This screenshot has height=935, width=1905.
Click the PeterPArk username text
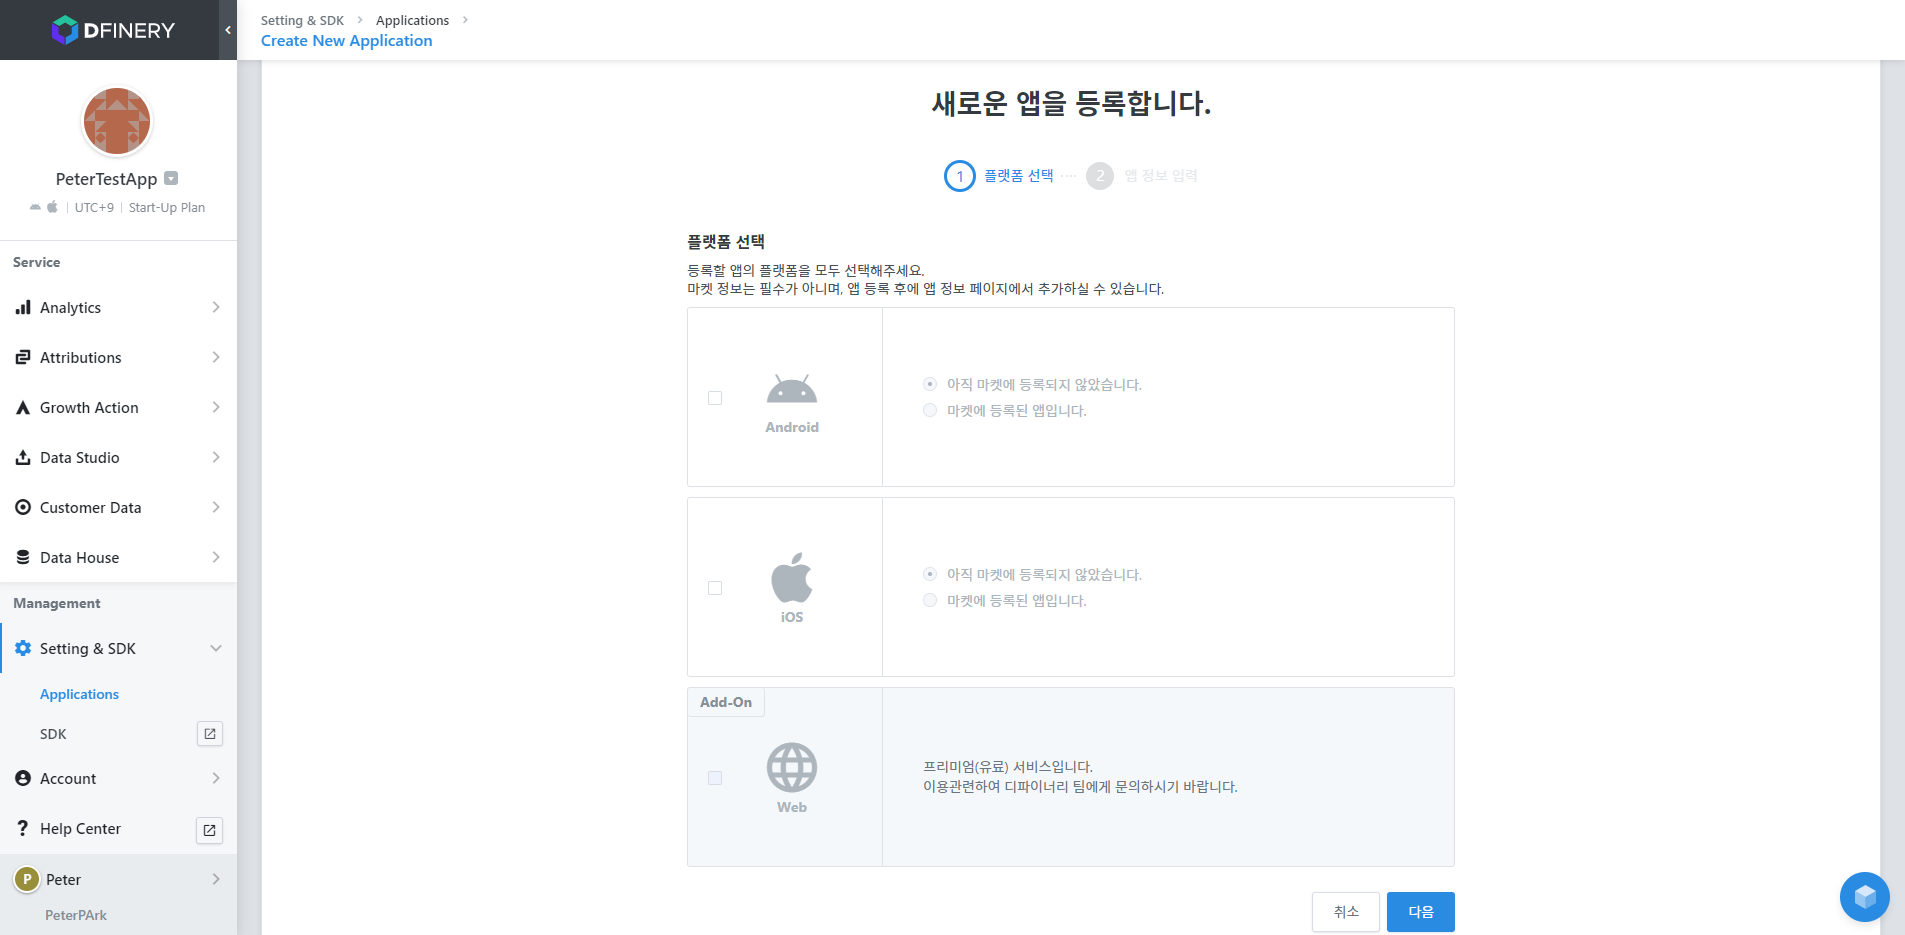click(x=76, y=915)
